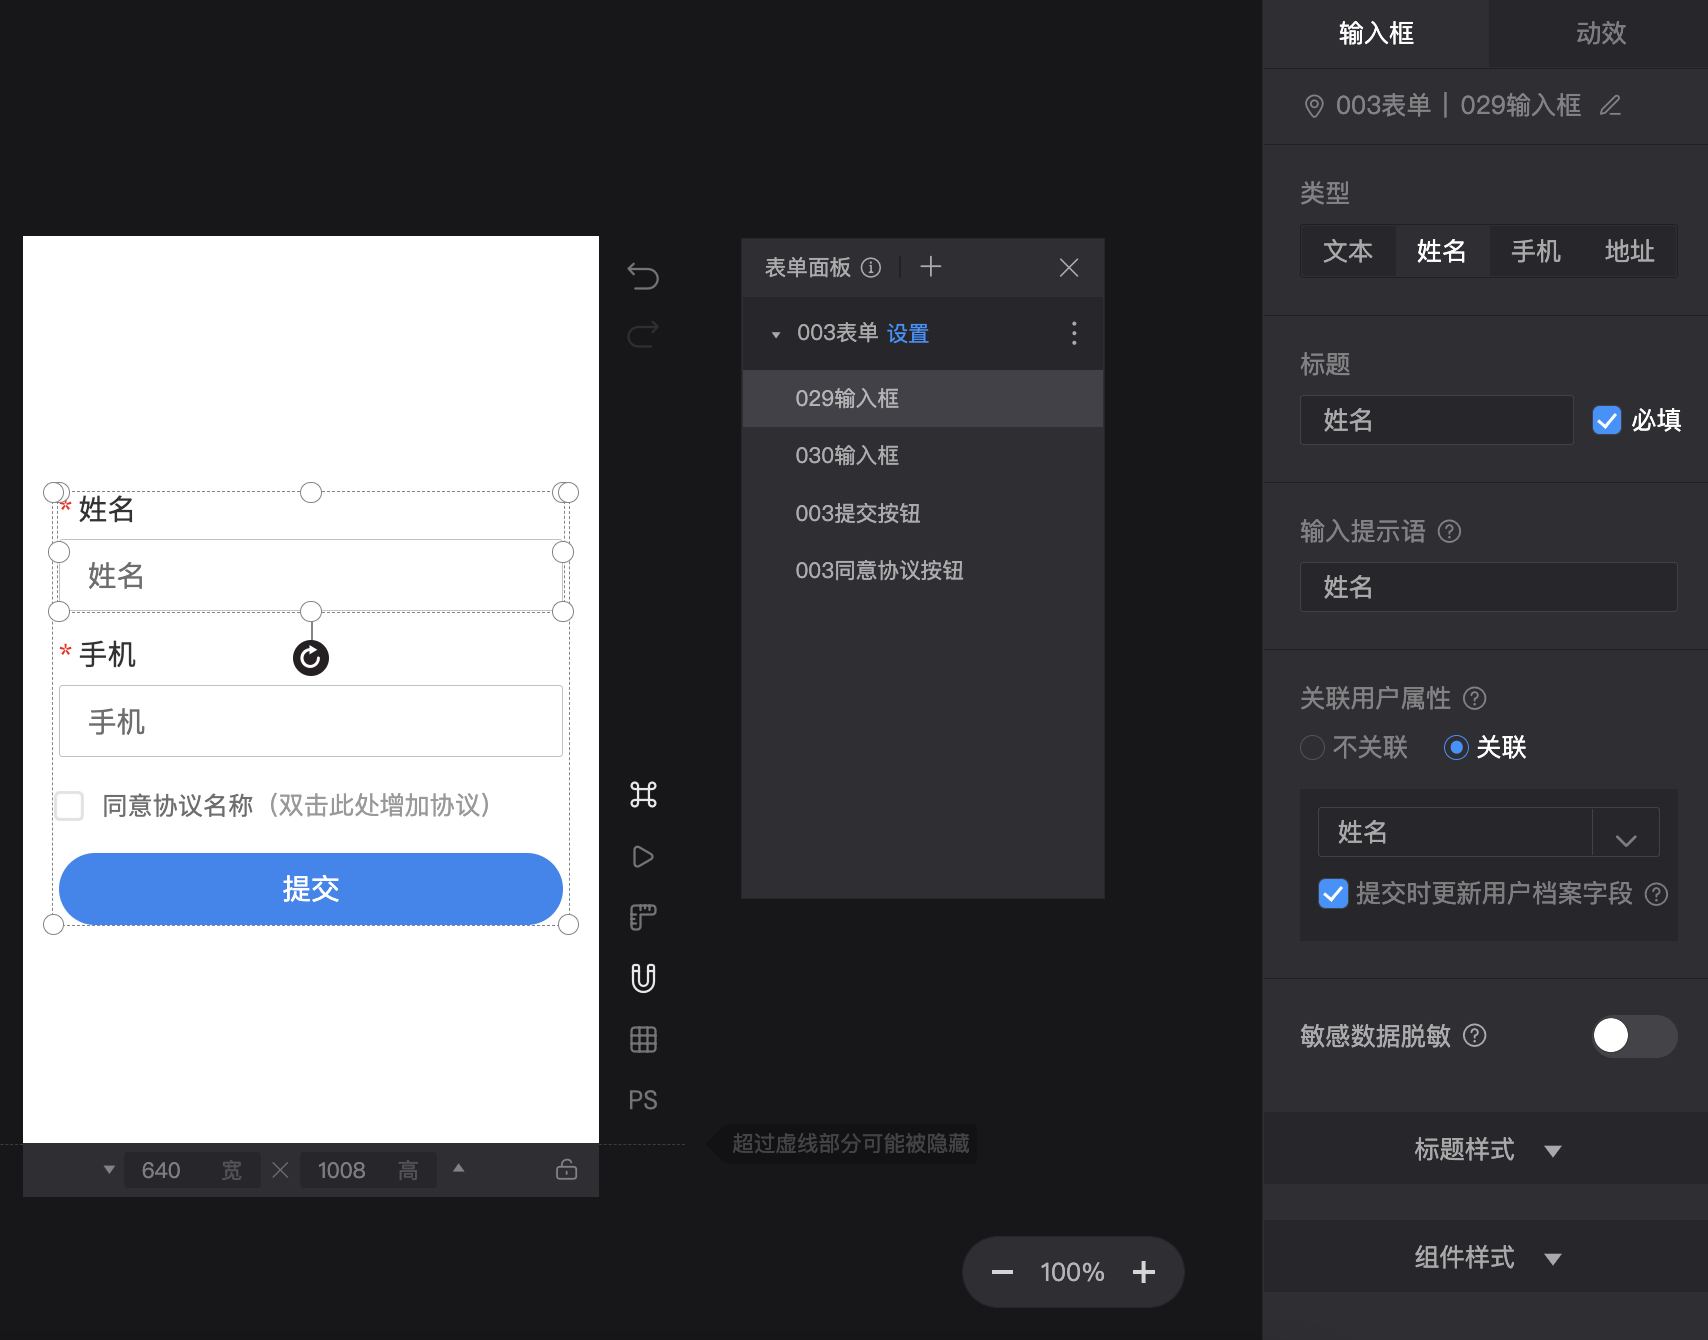Select 003提交按钮 in the form panel
The image size is (1708, 1340).
[x=922, y=514]
